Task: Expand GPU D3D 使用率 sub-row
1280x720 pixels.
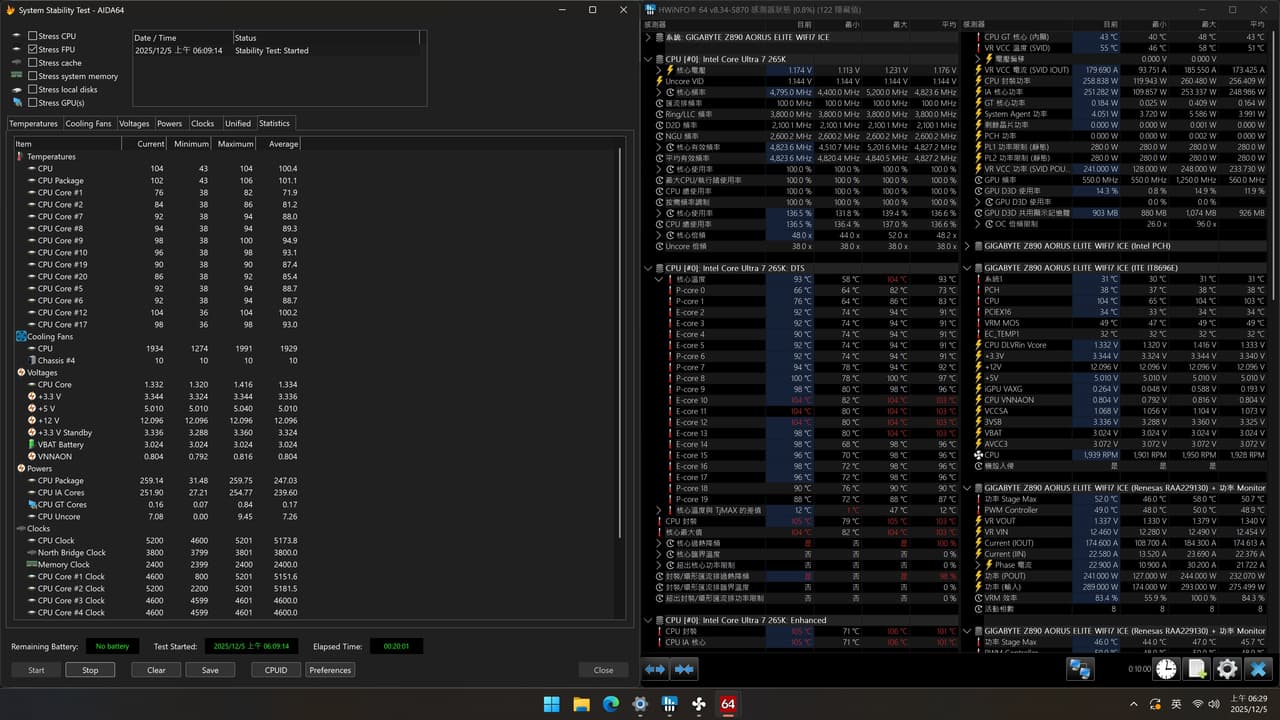Action: pyautogui.click(x=976, y=202)
